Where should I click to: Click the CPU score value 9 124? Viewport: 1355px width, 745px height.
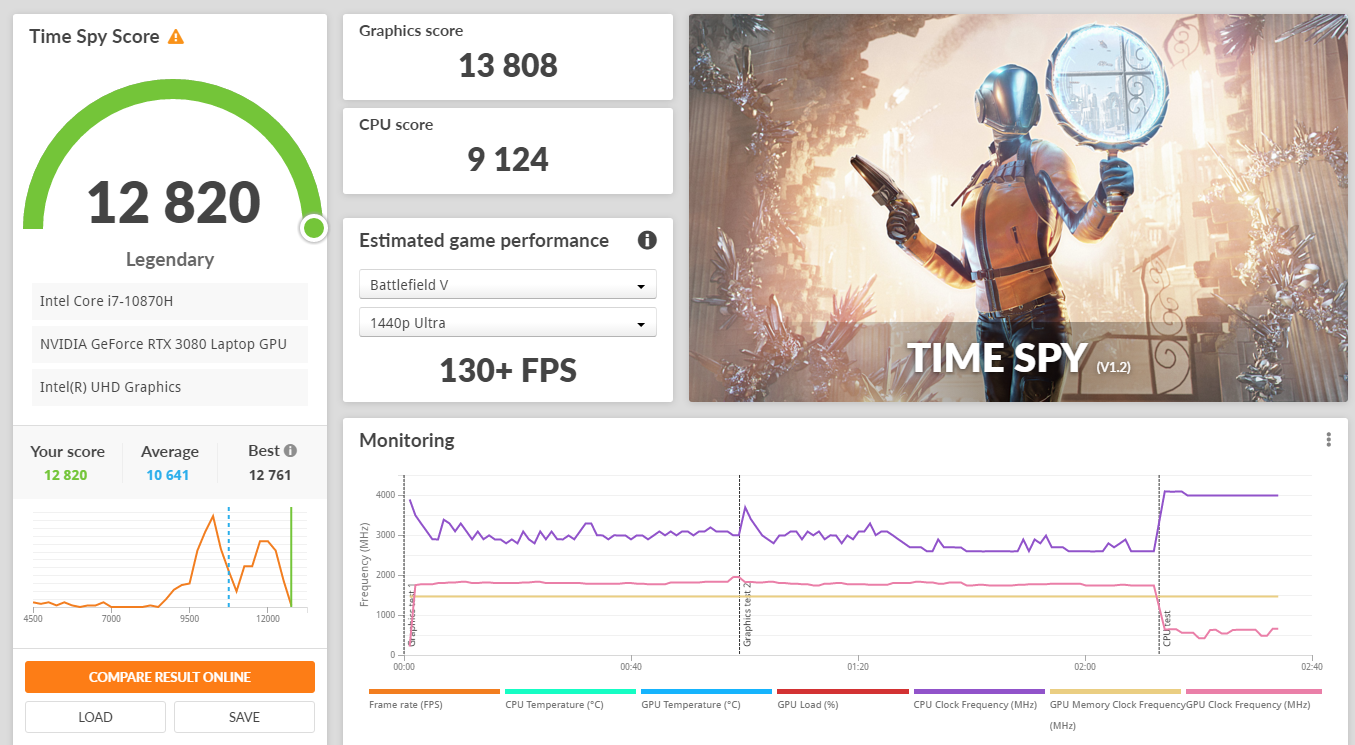508,159
